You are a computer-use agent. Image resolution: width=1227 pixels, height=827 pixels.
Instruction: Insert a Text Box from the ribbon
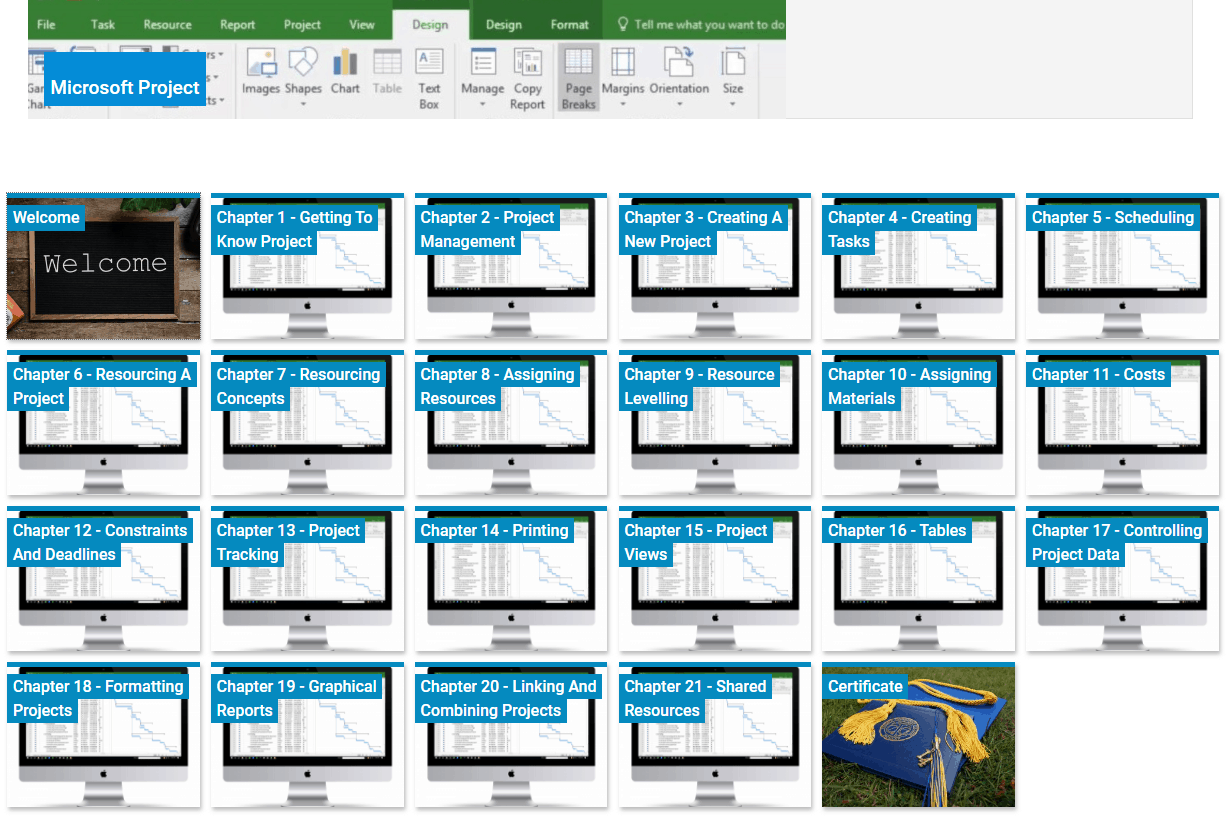(429, 78)
